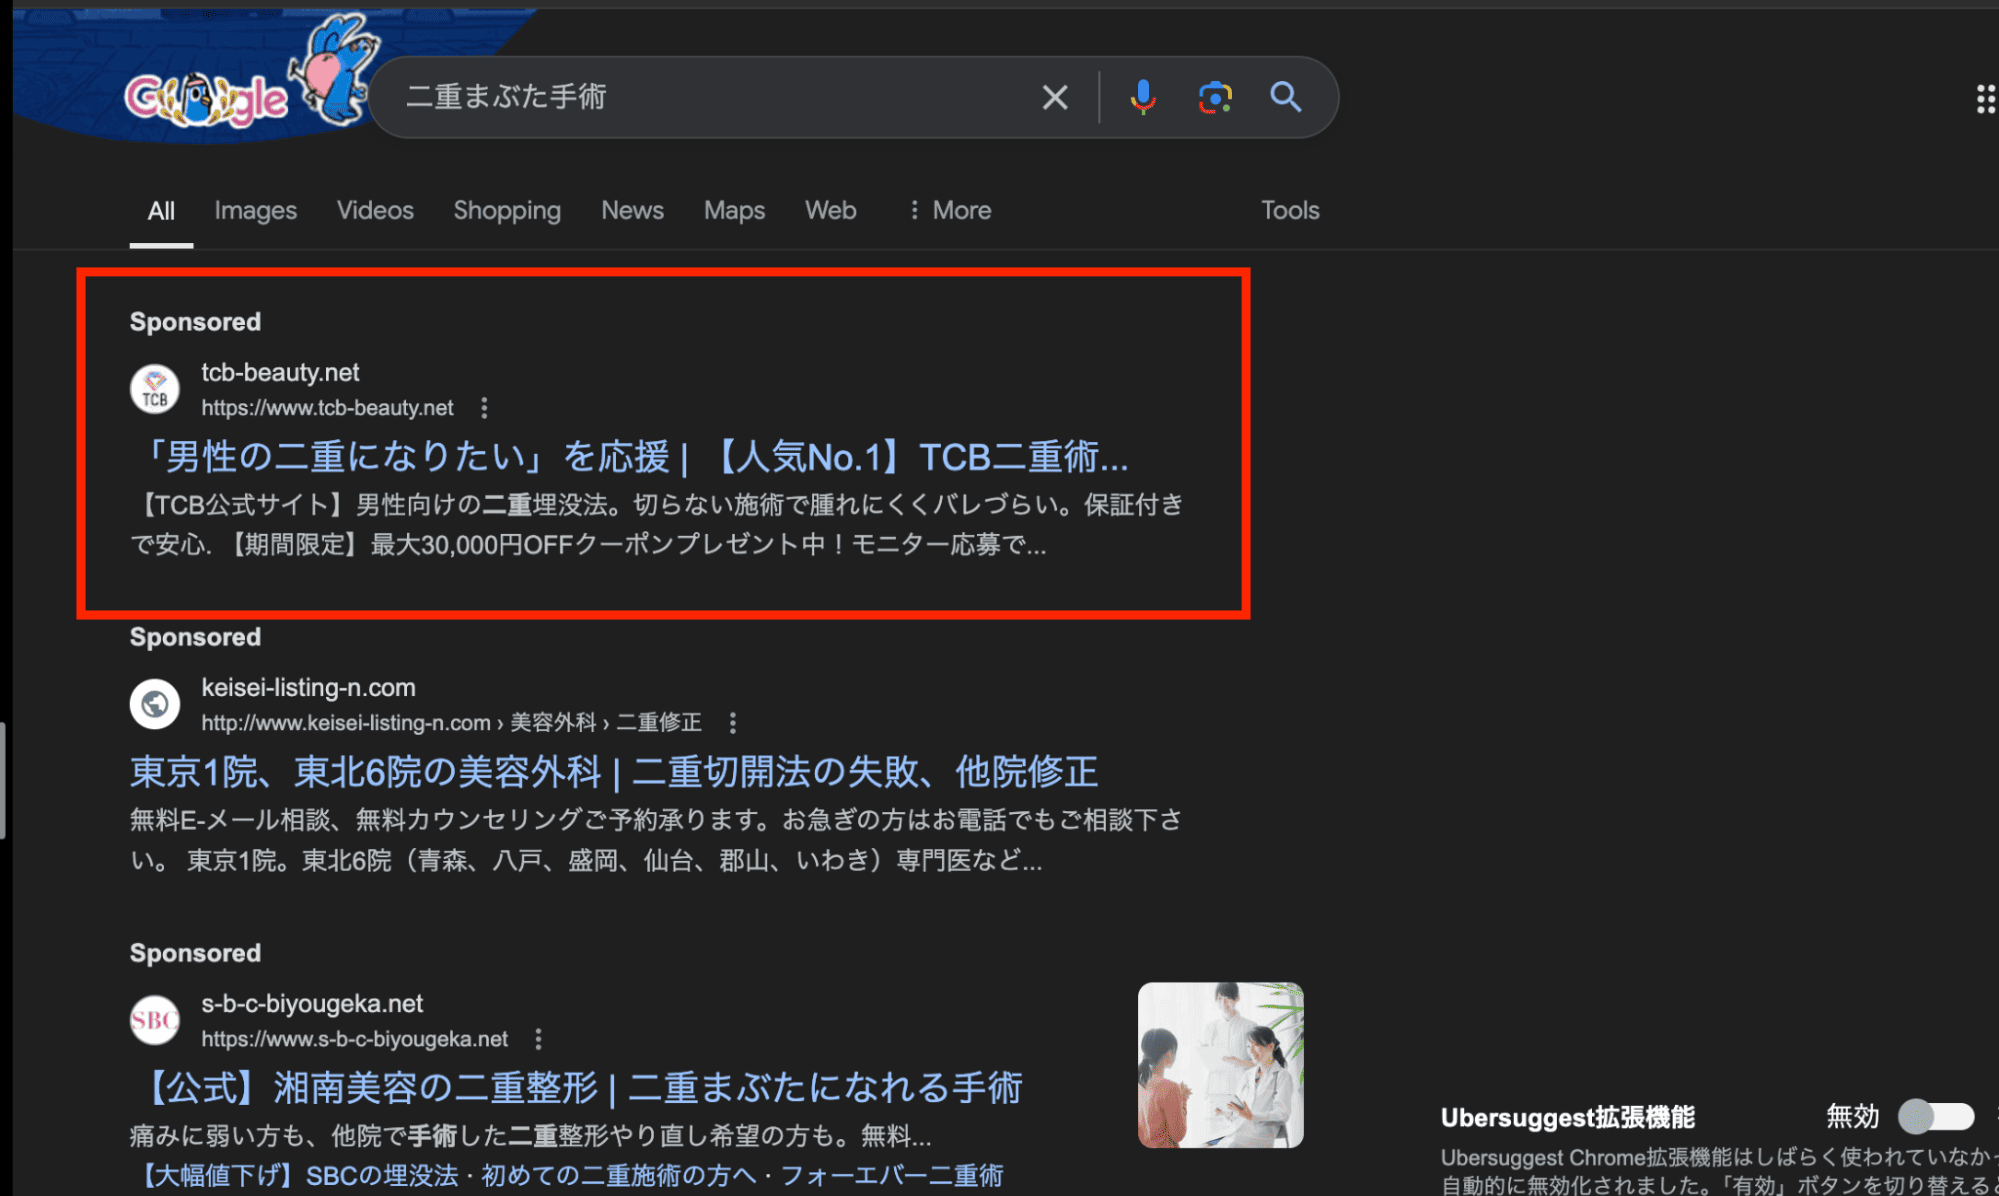Switch to the Shopping tab

tap(507, 210)
